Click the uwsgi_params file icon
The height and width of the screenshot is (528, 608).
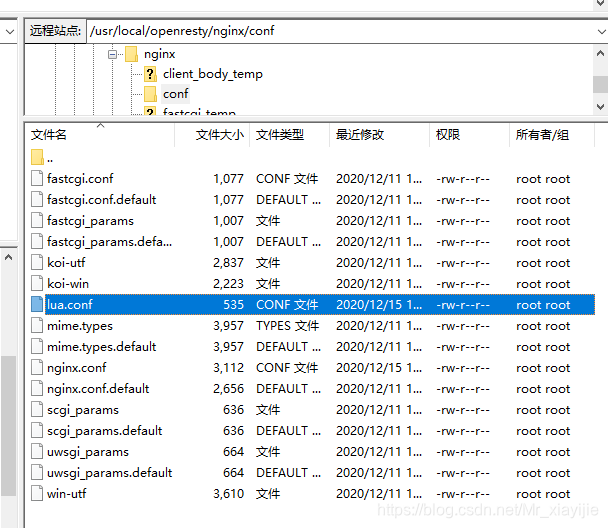tap(37, 452)
